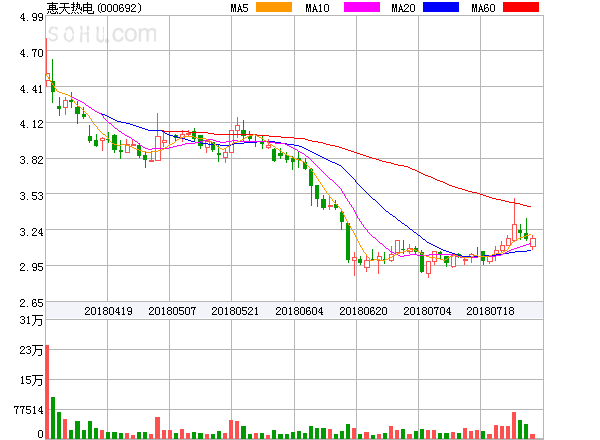Click the 31万 volume axis label
The image size is (600, 440).
click(31, 320)
